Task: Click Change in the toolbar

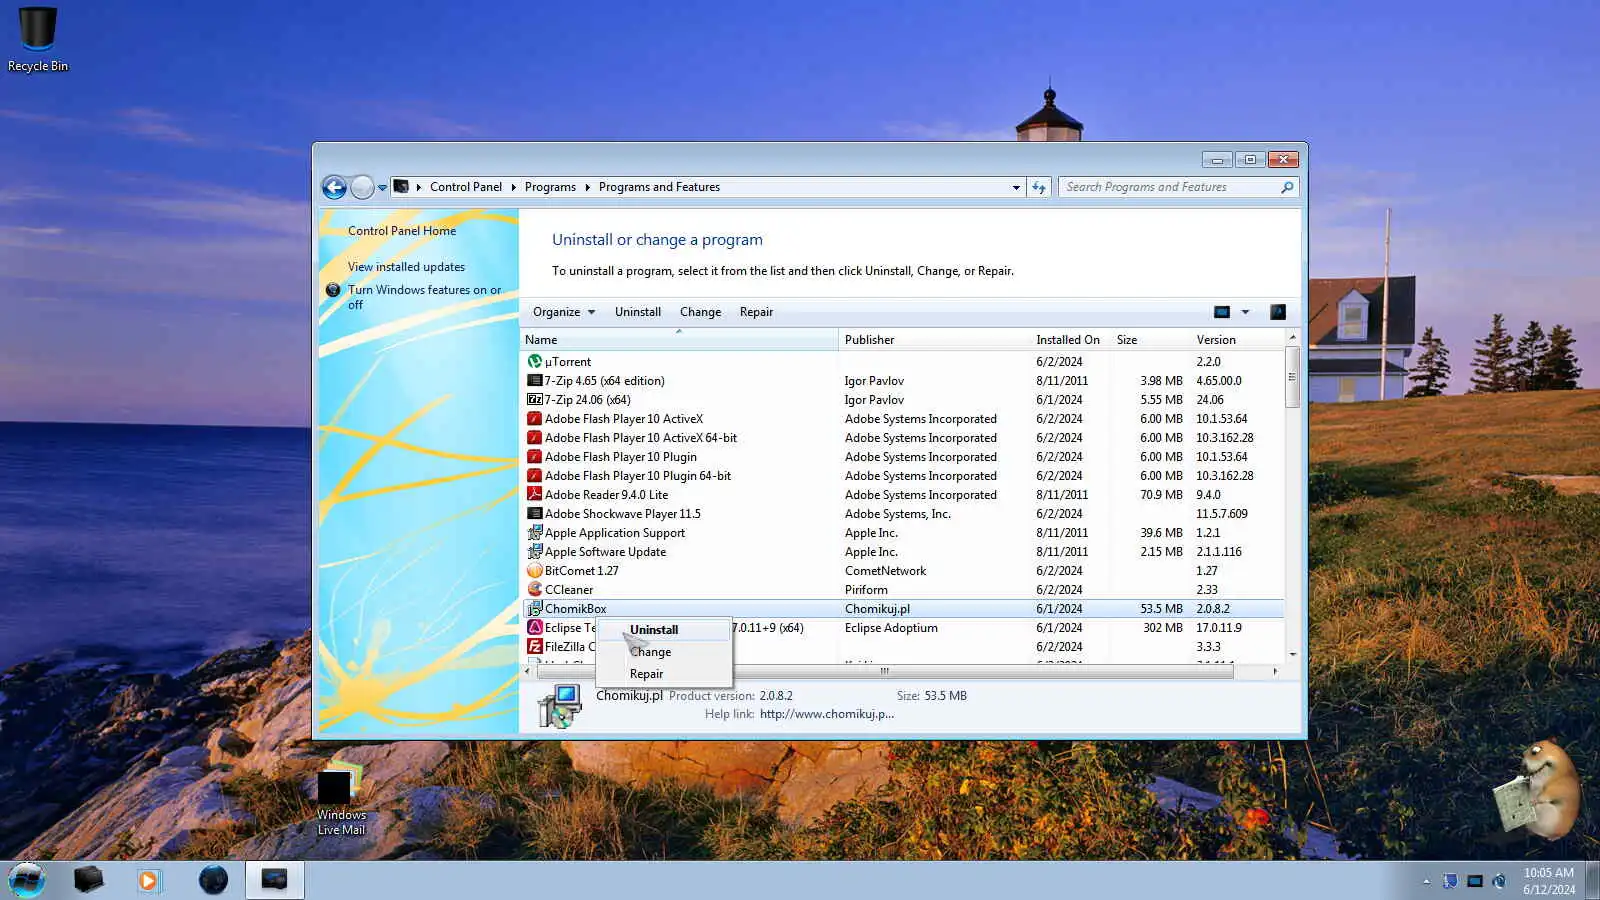Action: (x=700, y=312)
